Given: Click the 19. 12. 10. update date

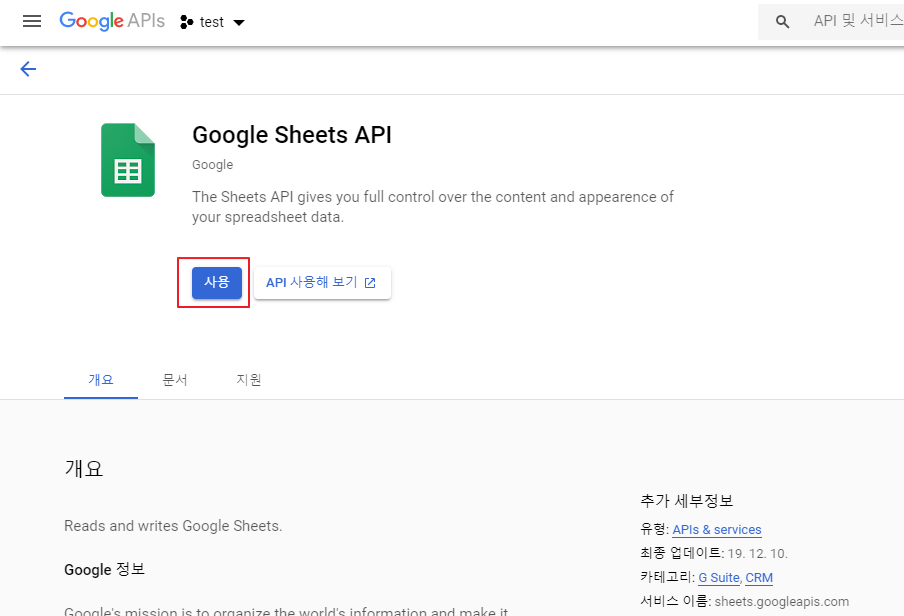Looking at the screenshot, I should 757,554.
